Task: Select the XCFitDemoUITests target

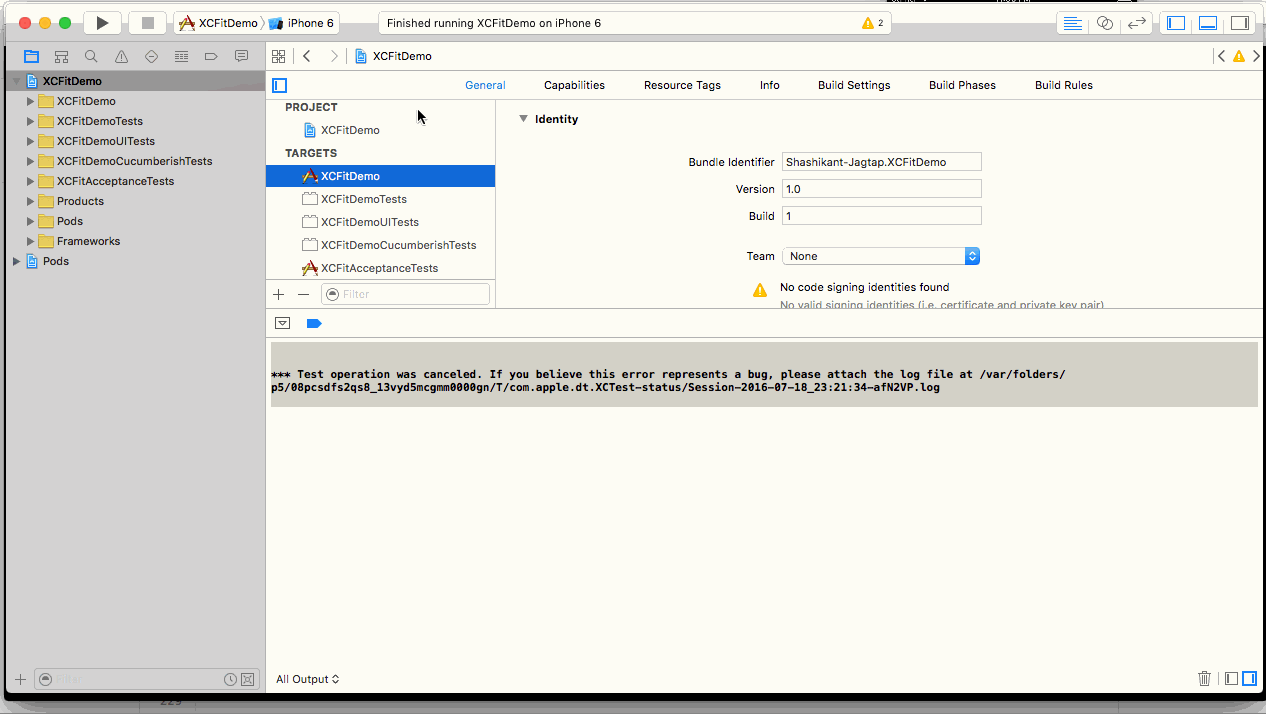Action: (x=380, y=222)
